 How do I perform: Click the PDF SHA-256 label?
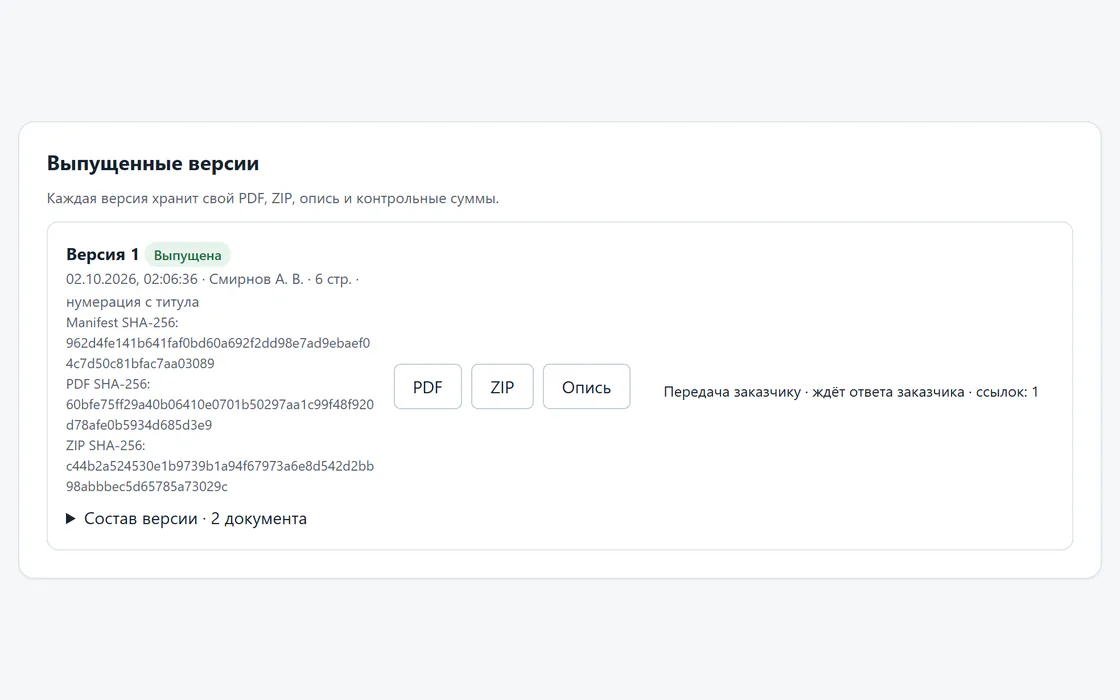(x=108, y=384)
